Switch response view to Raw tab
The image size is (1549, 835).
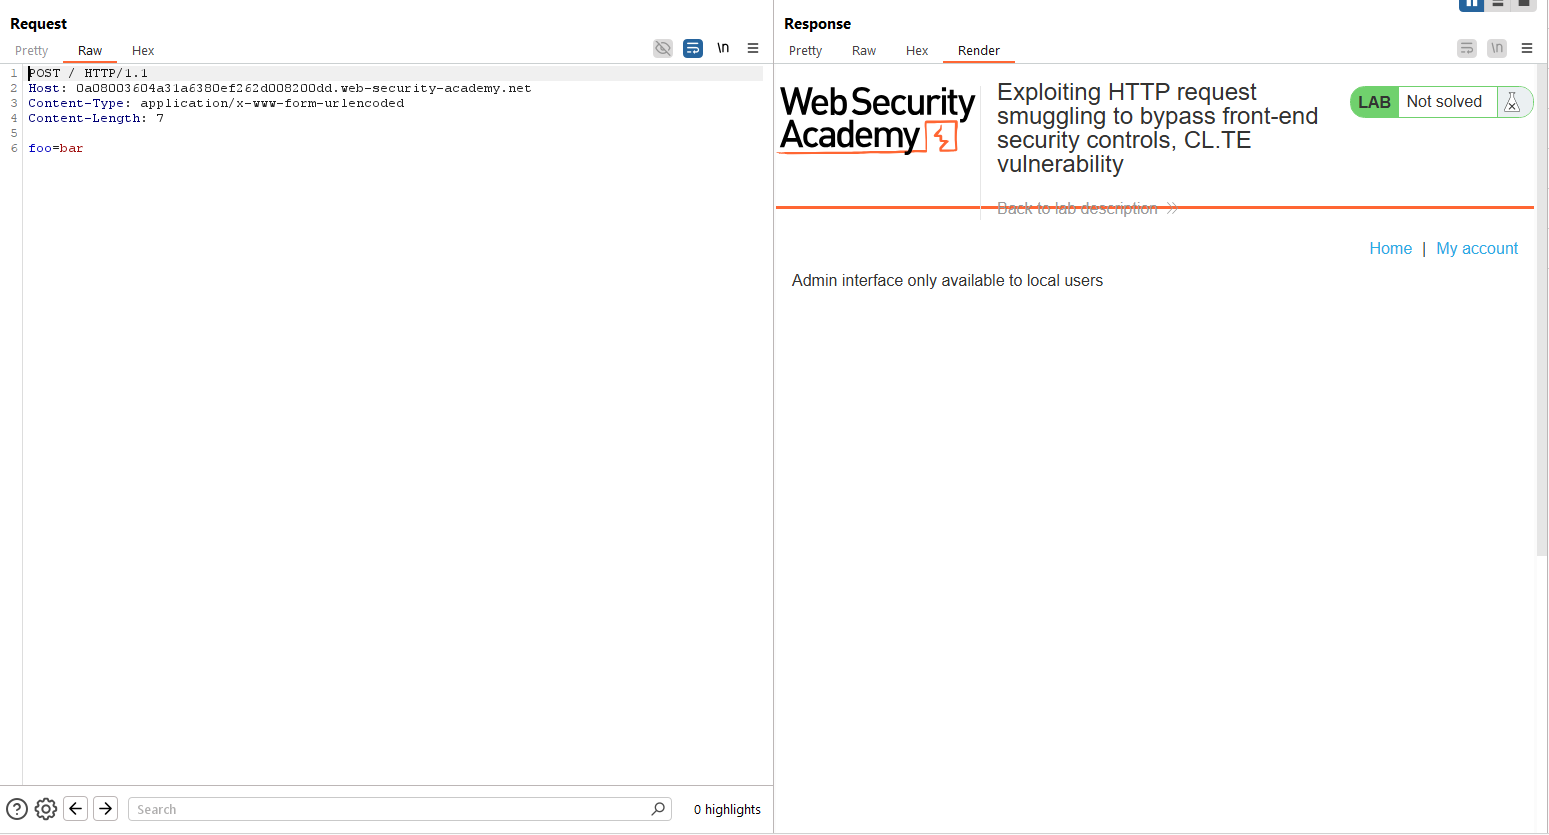point(864,51)
